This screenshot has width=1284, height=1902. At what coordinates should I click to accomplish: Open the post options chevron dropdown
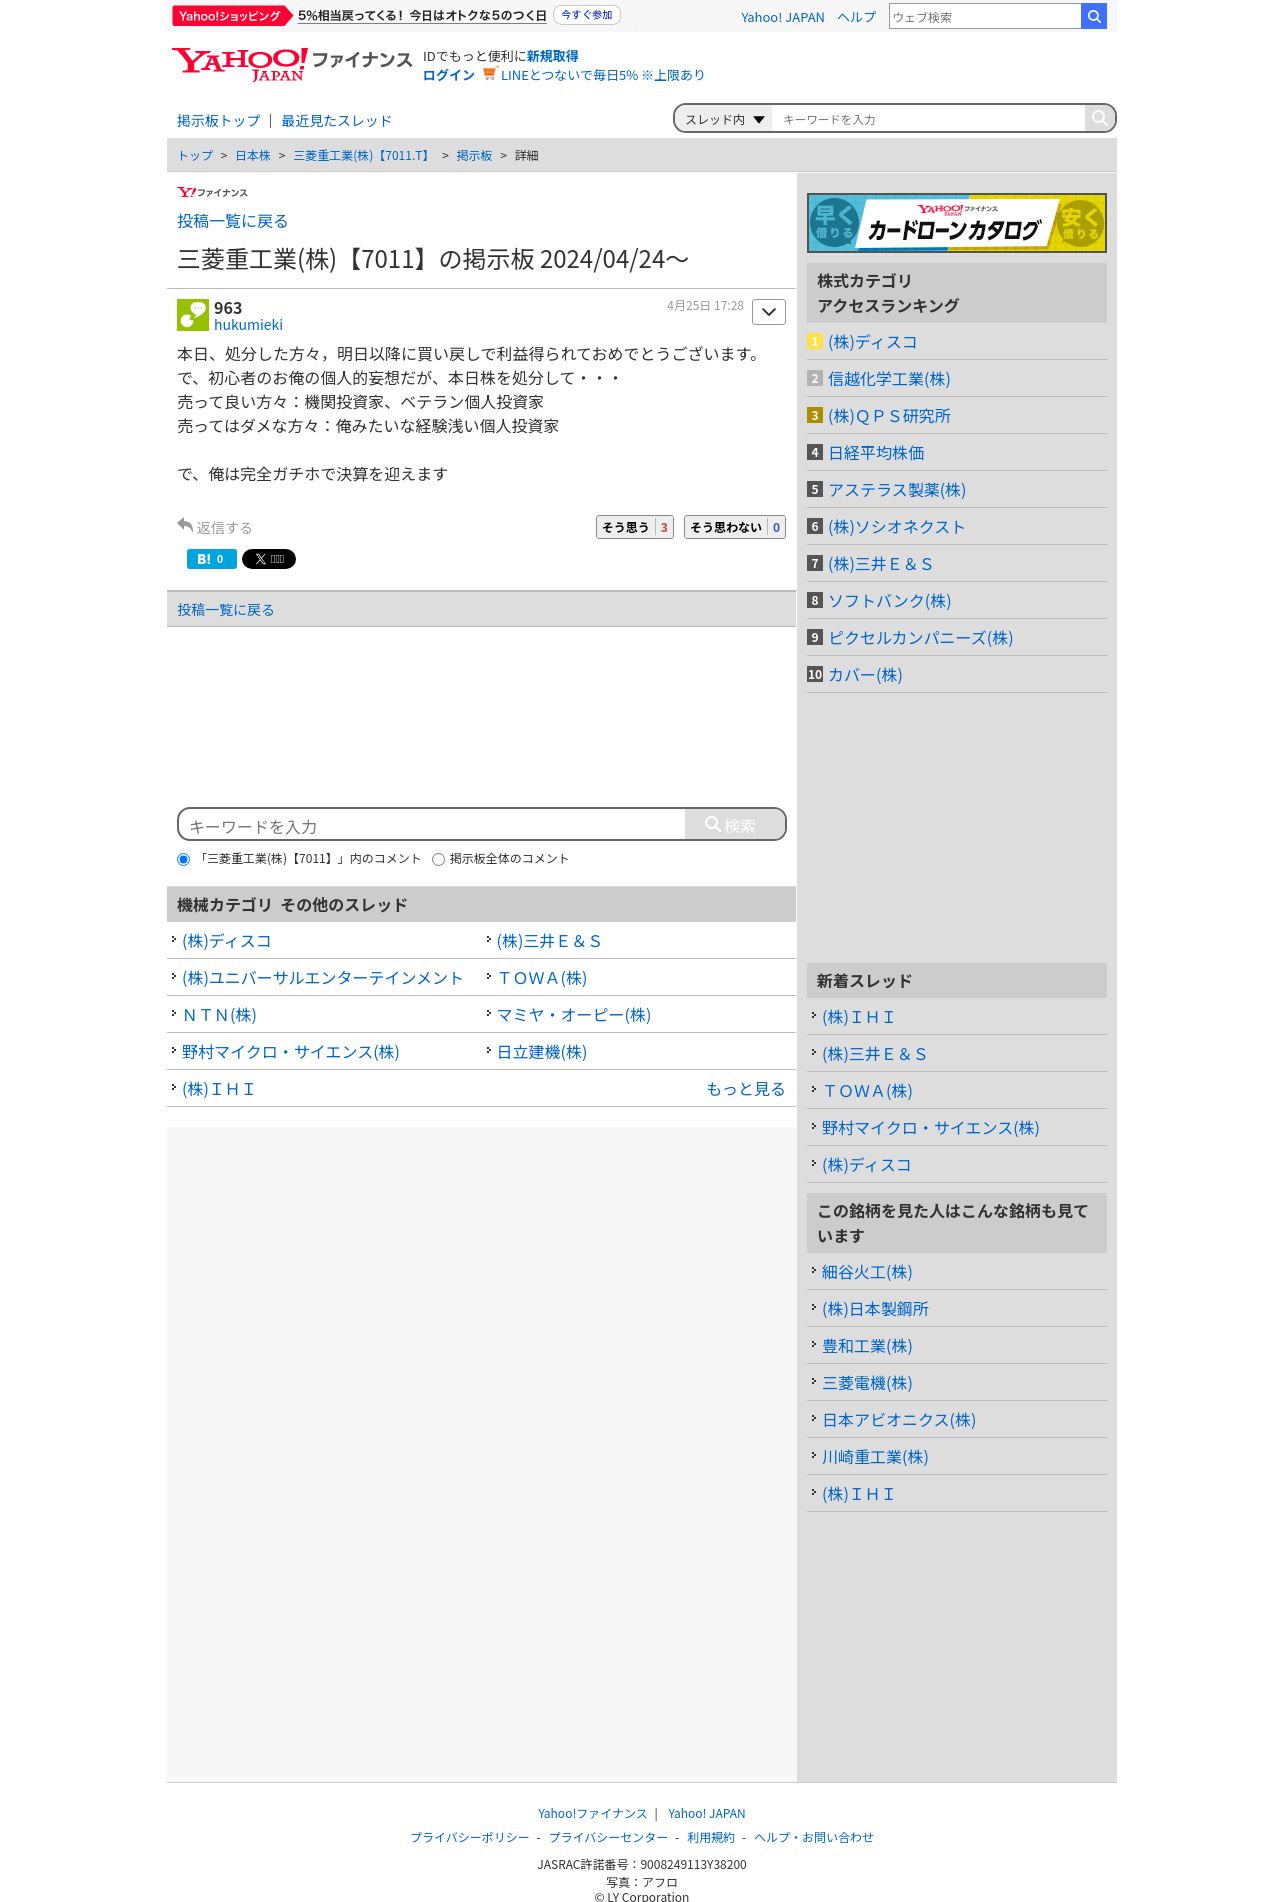769,312
